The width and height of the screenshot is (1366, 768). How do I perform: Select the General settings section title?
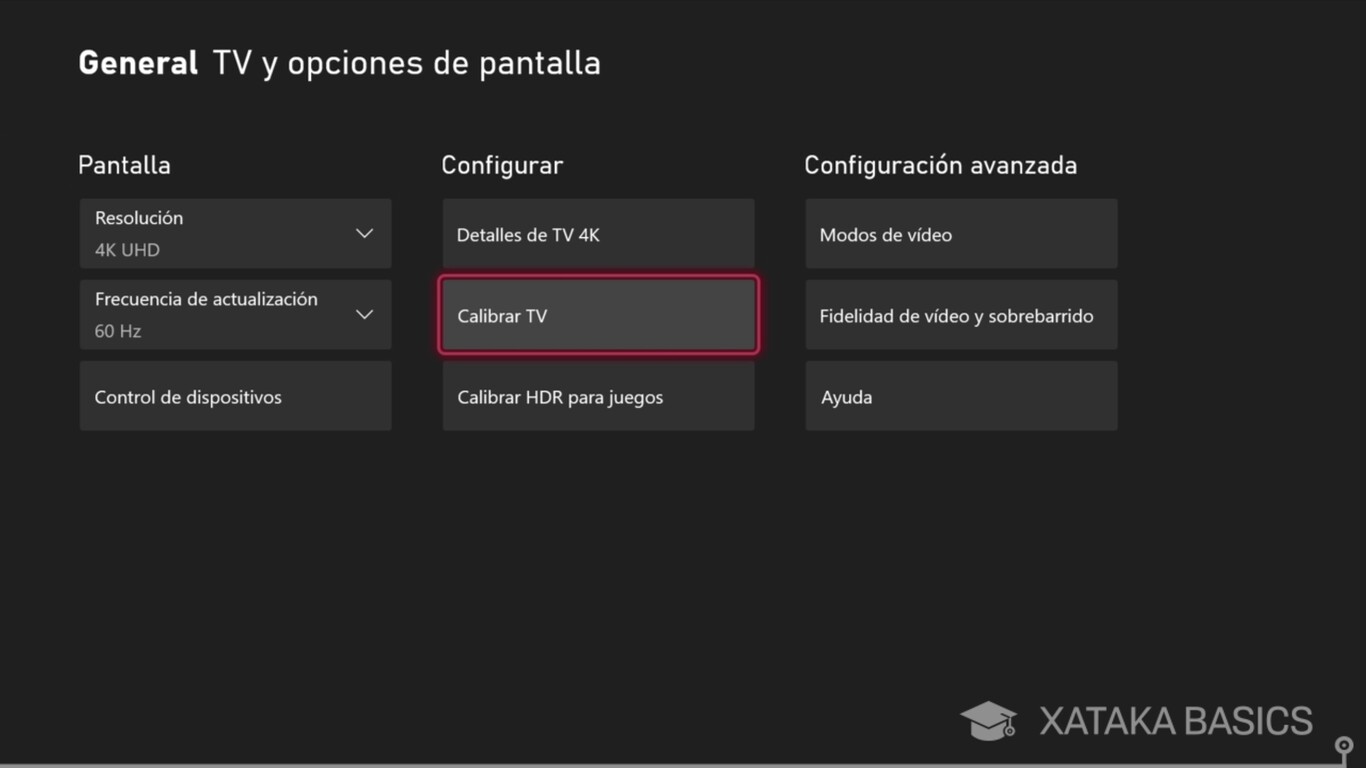pyautogui.click(x=137, y=62)
